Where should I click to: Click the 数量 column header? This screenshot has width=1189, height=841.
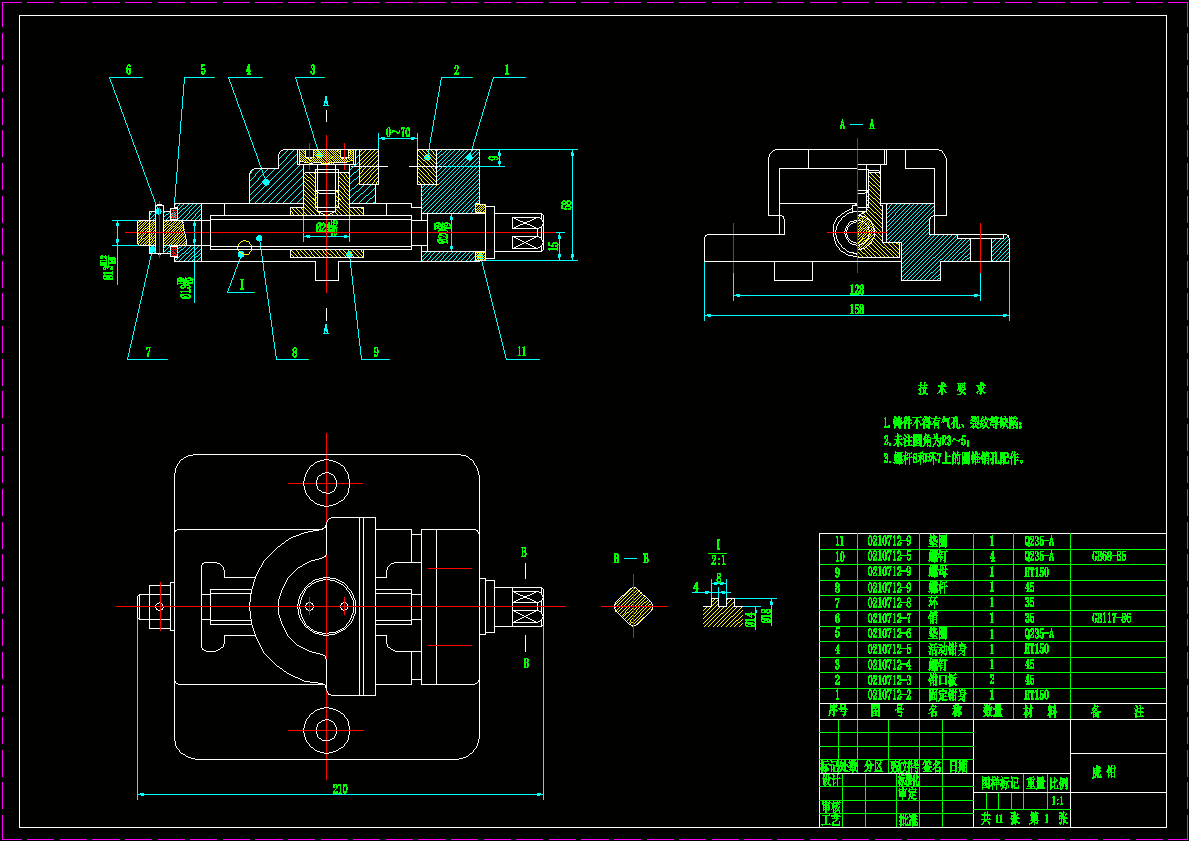(x=993, y=711)
